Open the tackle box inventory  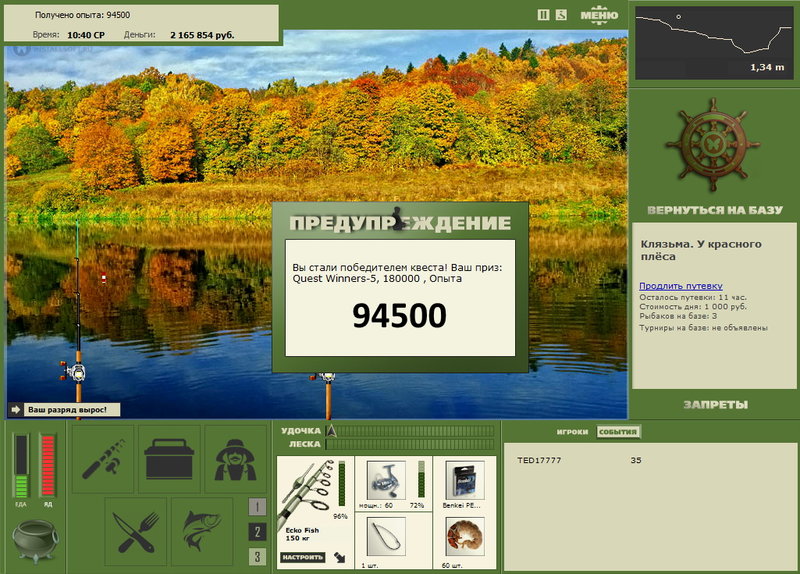pyautogui.click(x=169, y=459)
